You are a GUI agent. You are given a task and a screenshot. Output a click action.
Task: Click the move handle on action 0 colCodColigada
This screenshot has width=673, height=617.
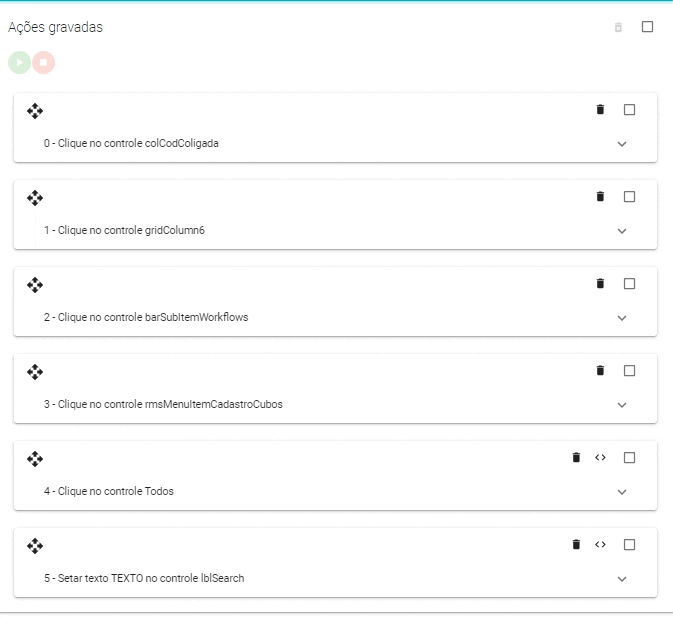click(35, 111)
